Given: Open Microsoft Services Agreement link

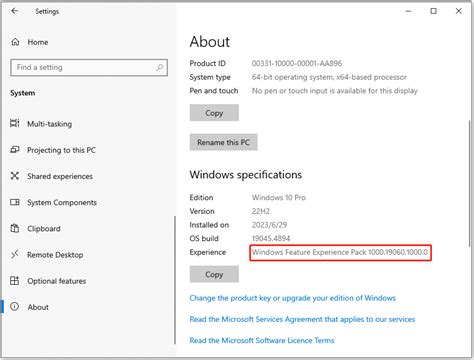Looking at the screenshot, I should pyautogui.click(x=302, y=319).
